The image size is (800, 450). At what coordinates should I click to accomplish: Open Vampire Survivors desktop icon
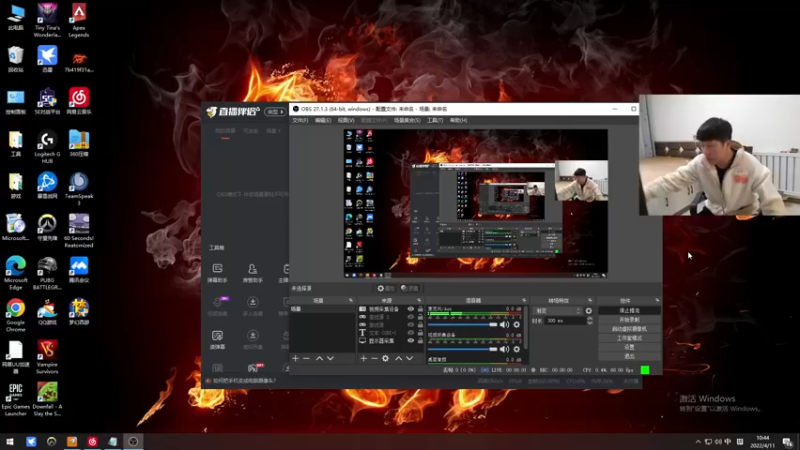click(47, 357)
